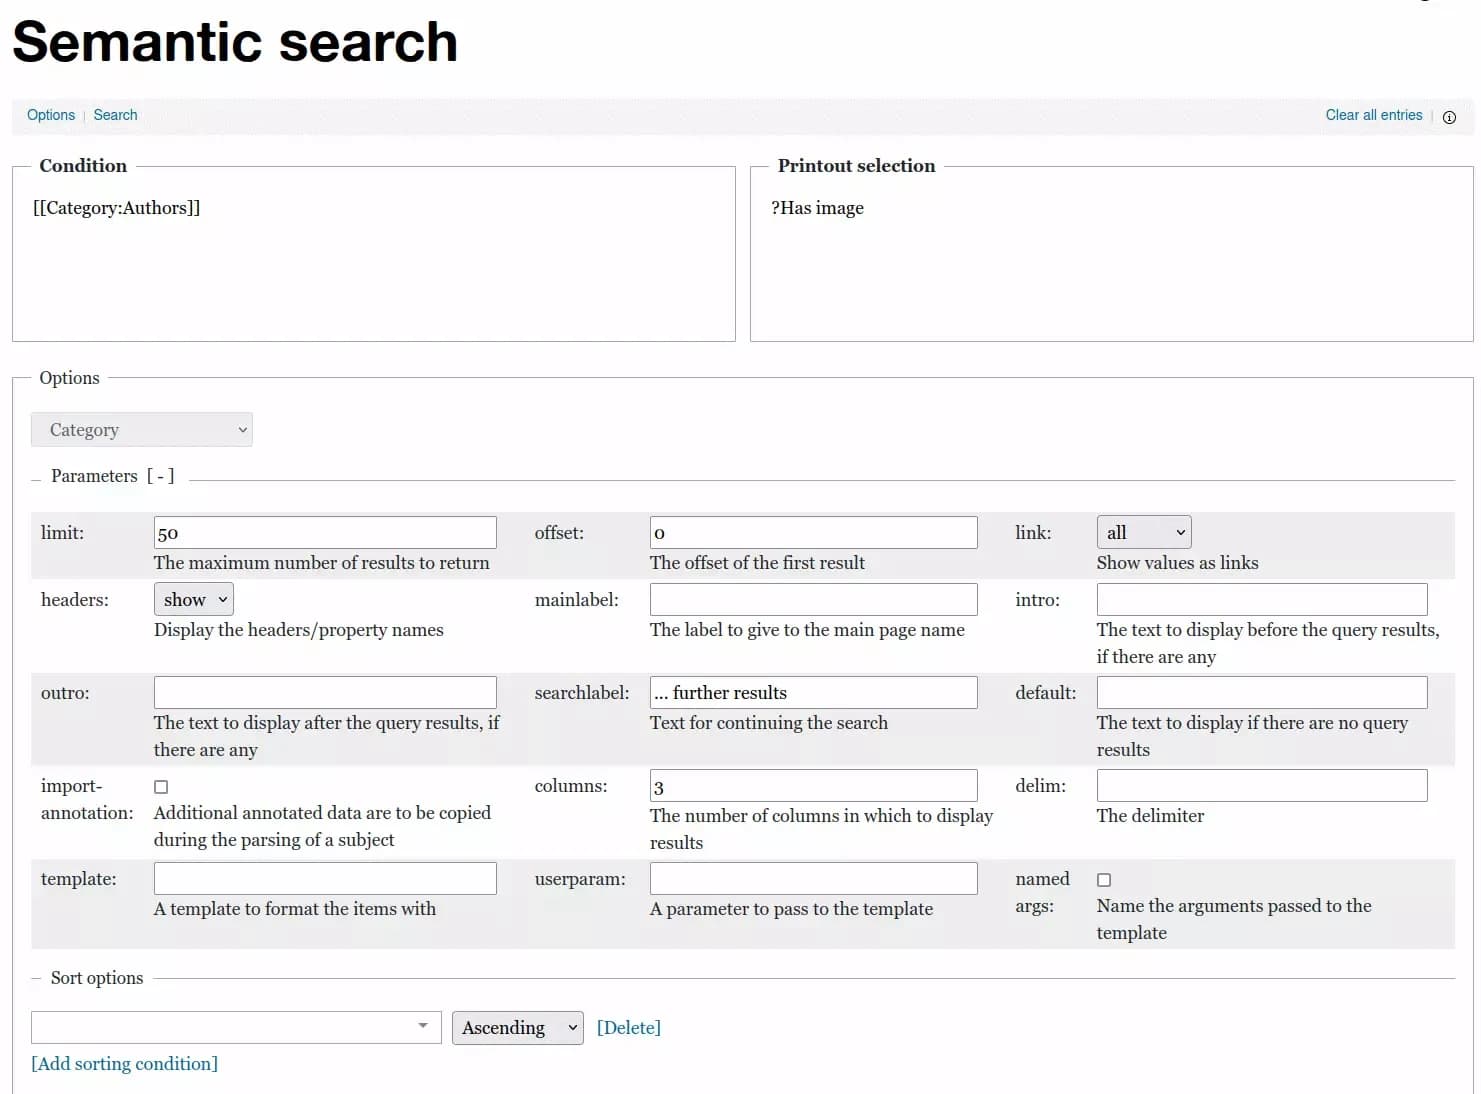Edit the Condition query textarea
Image resolution: width=1481 pixels, height=1094 pixels.
(x=373, y=255)
